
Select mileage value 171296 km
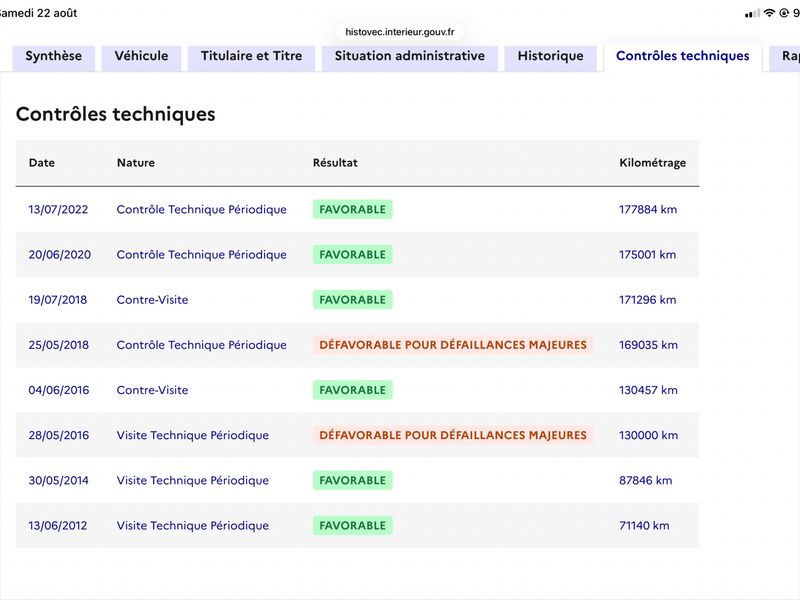(647, 300)
